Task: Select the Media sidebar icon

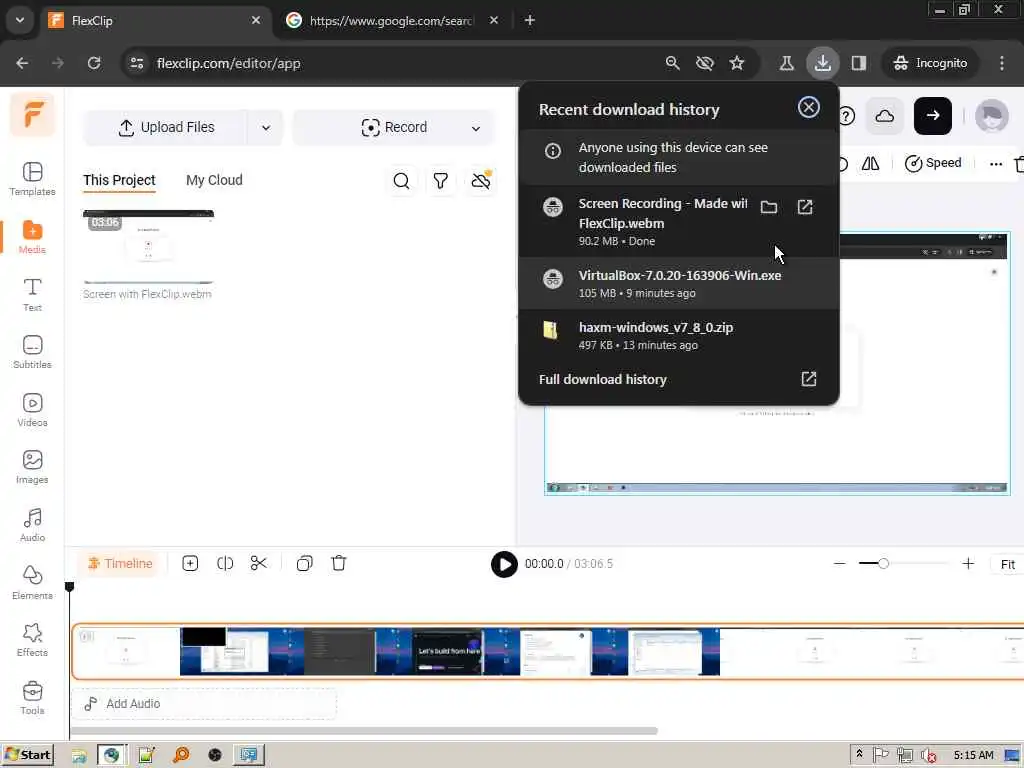Action: (x=32, y=237)
